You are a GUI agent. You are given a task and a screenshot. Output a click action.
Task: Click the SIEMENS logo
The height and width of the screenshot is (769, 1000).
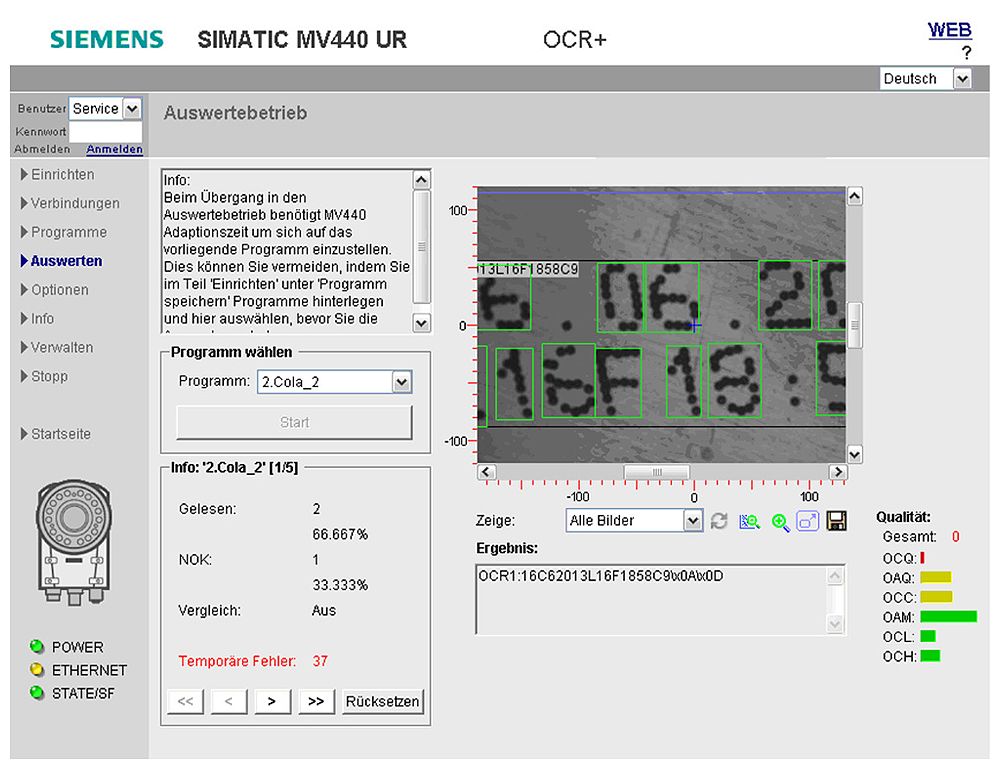click(x=105, y=38)
